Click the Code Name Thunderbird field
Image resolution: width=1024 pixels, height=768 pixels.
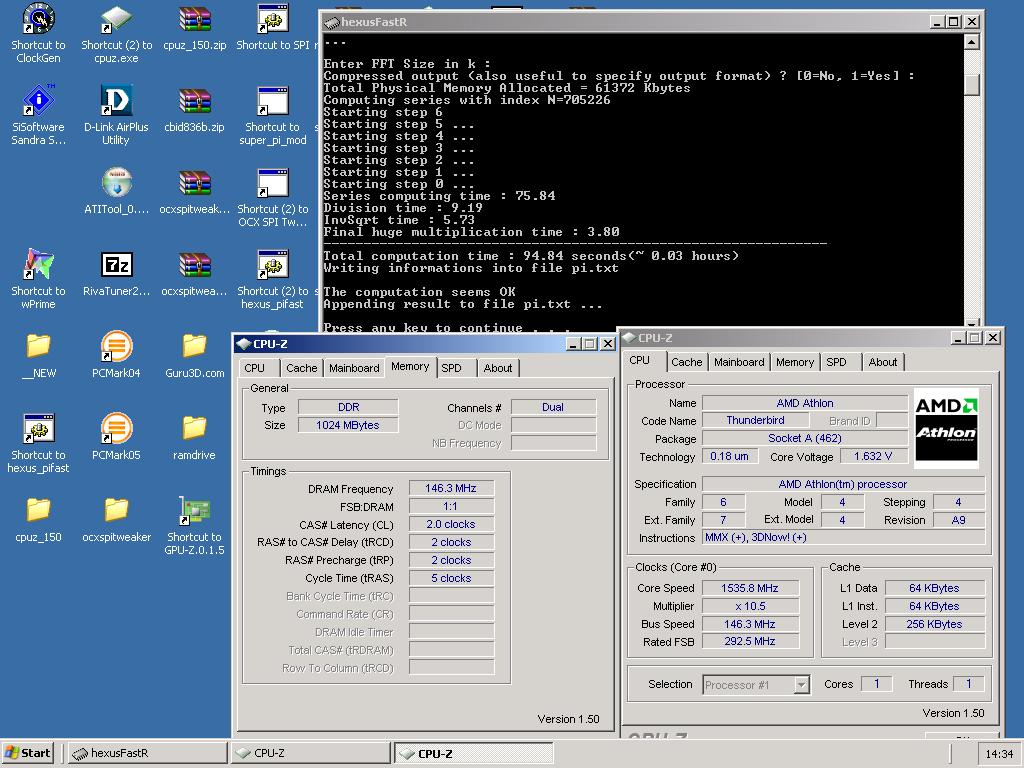click(755, 421)
